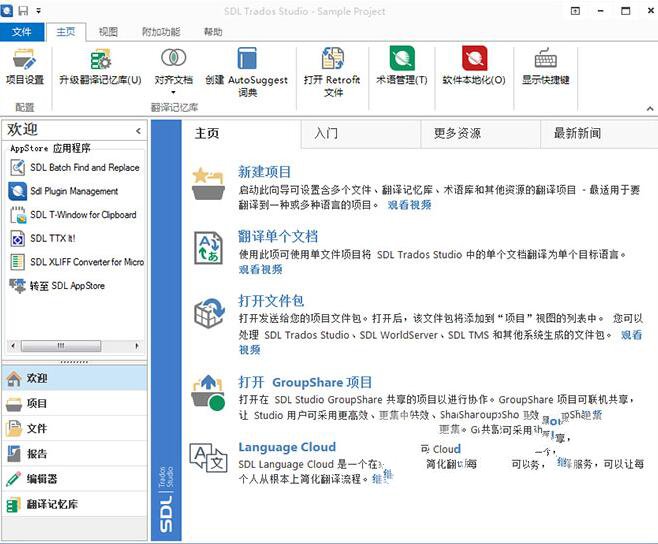658x544 pixels.
Task: Click 创建 AutoSuggest 词典 book icon
Action: pos(247,58)
